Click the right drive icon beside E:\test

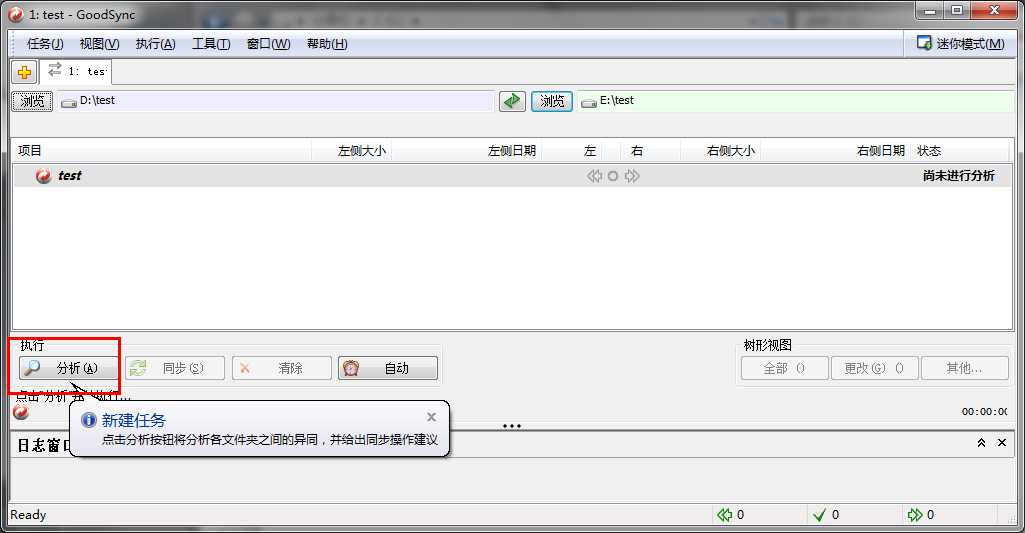pos(589,103)
